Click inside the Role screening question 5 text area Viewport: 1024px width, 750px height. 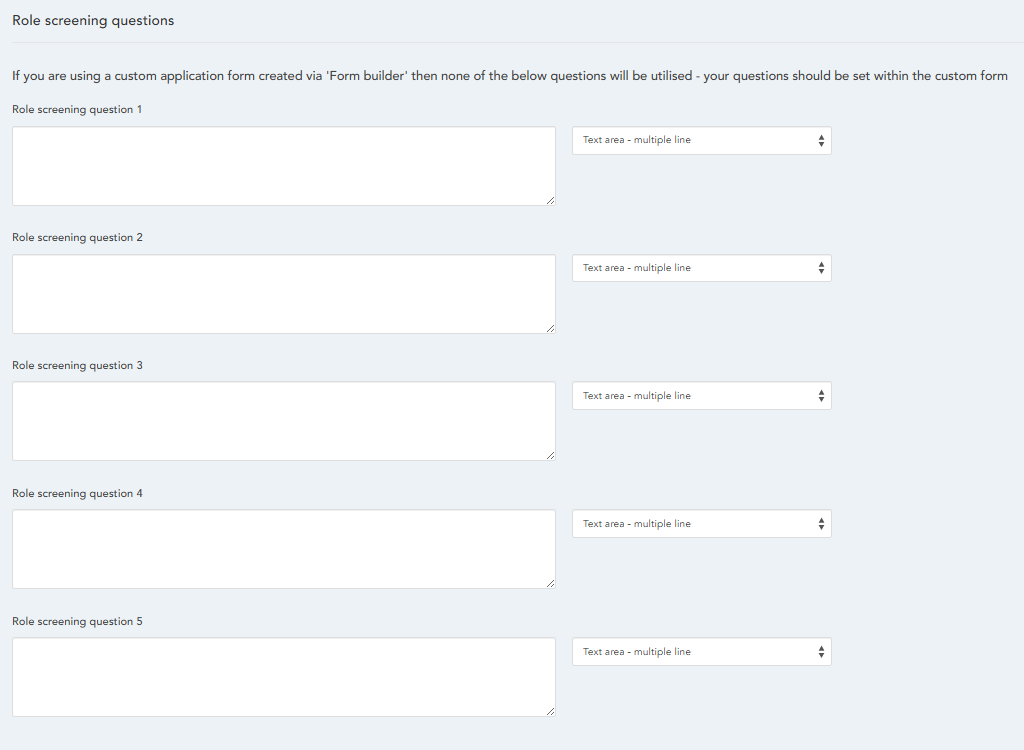tap(283, 677)
